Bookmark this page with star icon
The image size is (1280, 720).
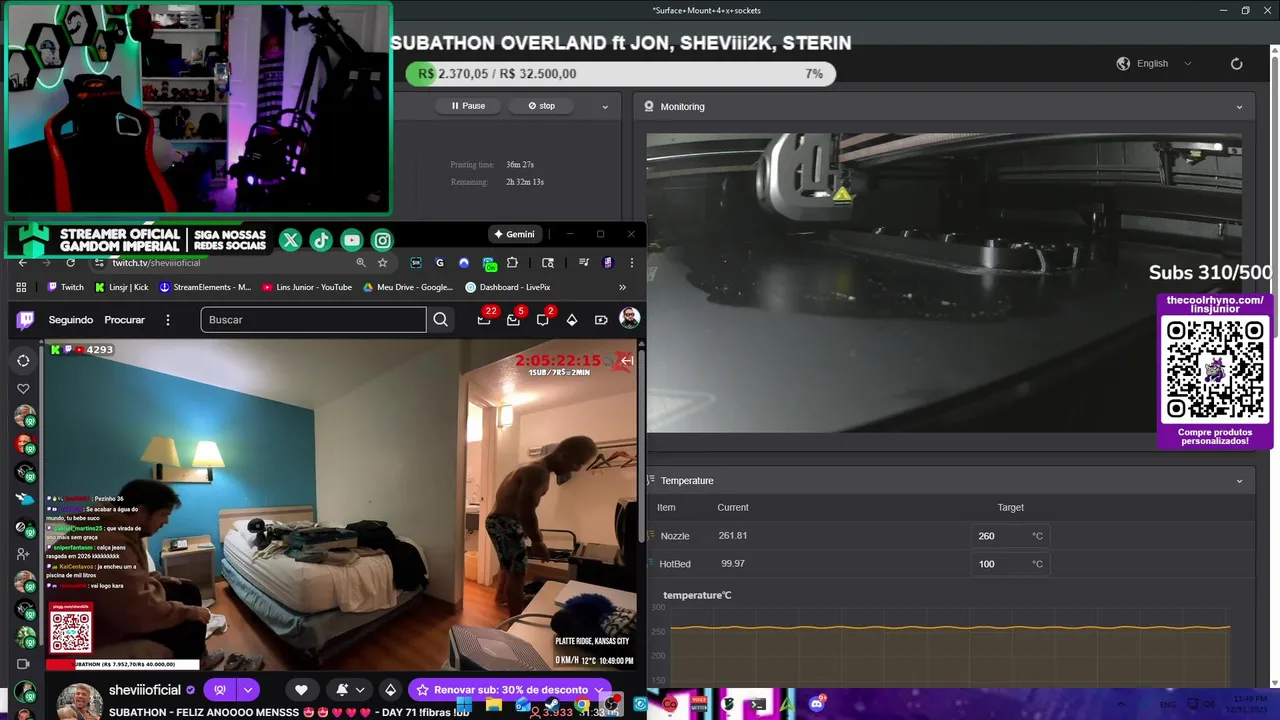(382, 263)
